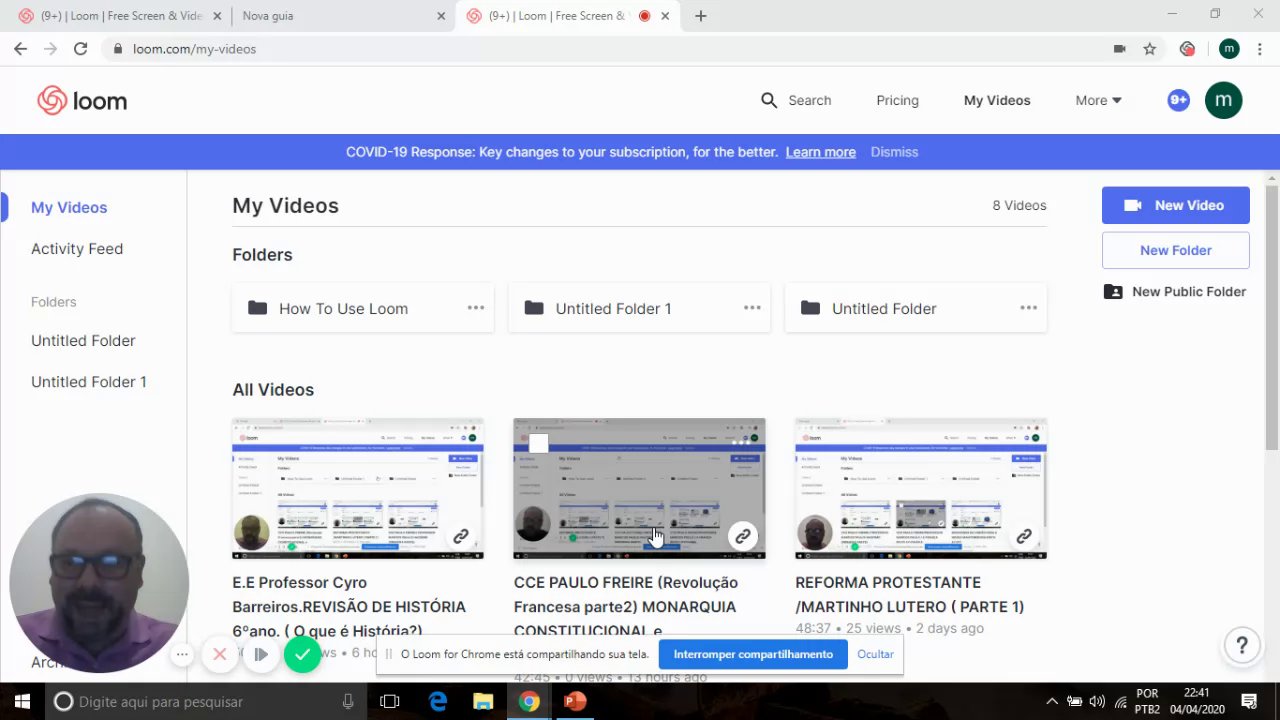
Task: Create a New Public Folder
Action: pyautogui.click(x=1175, y=291)
